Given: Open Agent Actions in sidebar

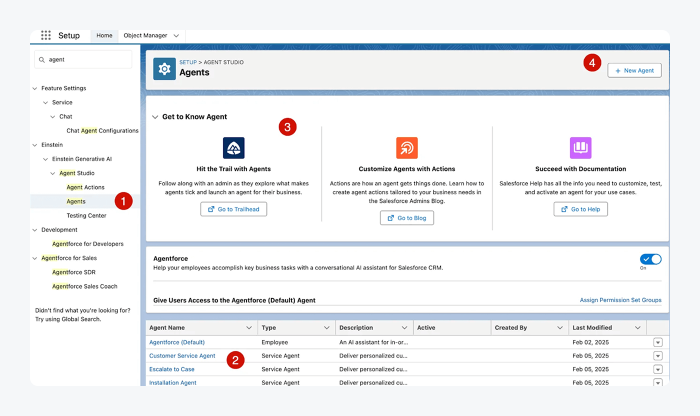Looking at the screenshot, I should tap(85, 187).
